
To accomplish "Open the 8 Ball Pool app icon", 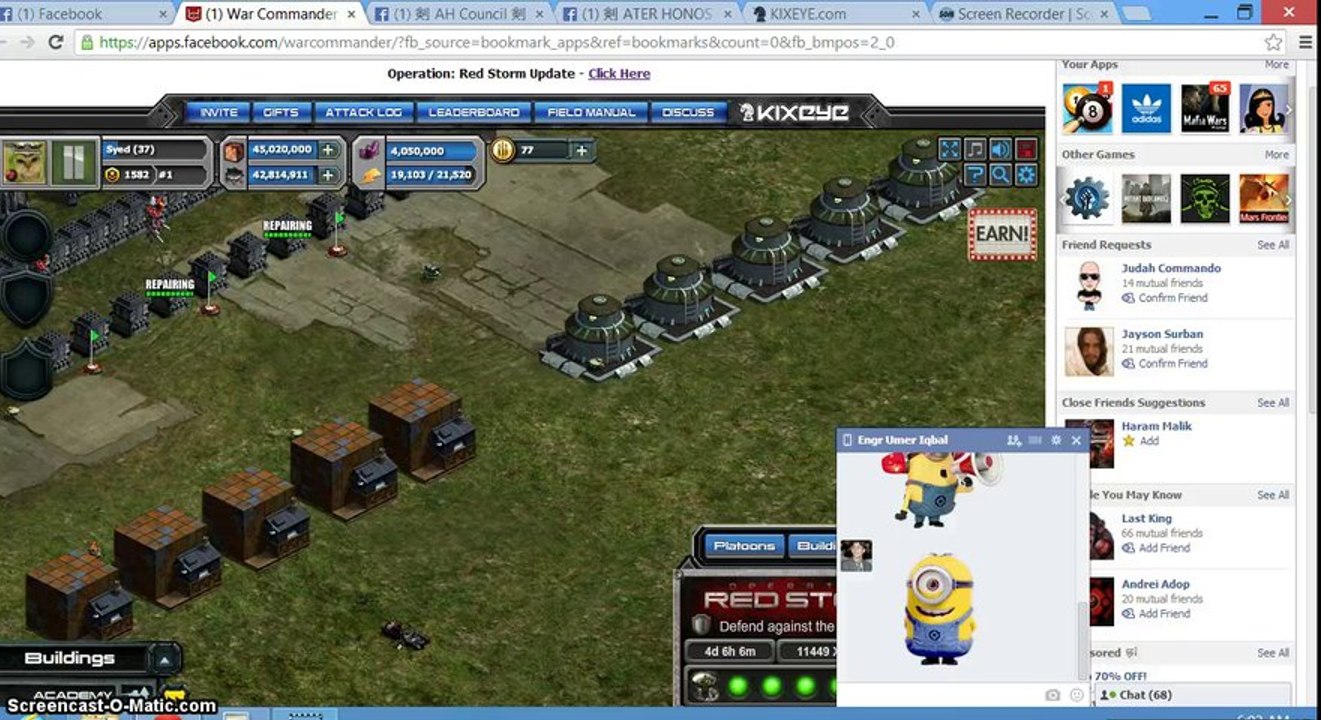I will pyautogui.click(x=1087, y=108).
